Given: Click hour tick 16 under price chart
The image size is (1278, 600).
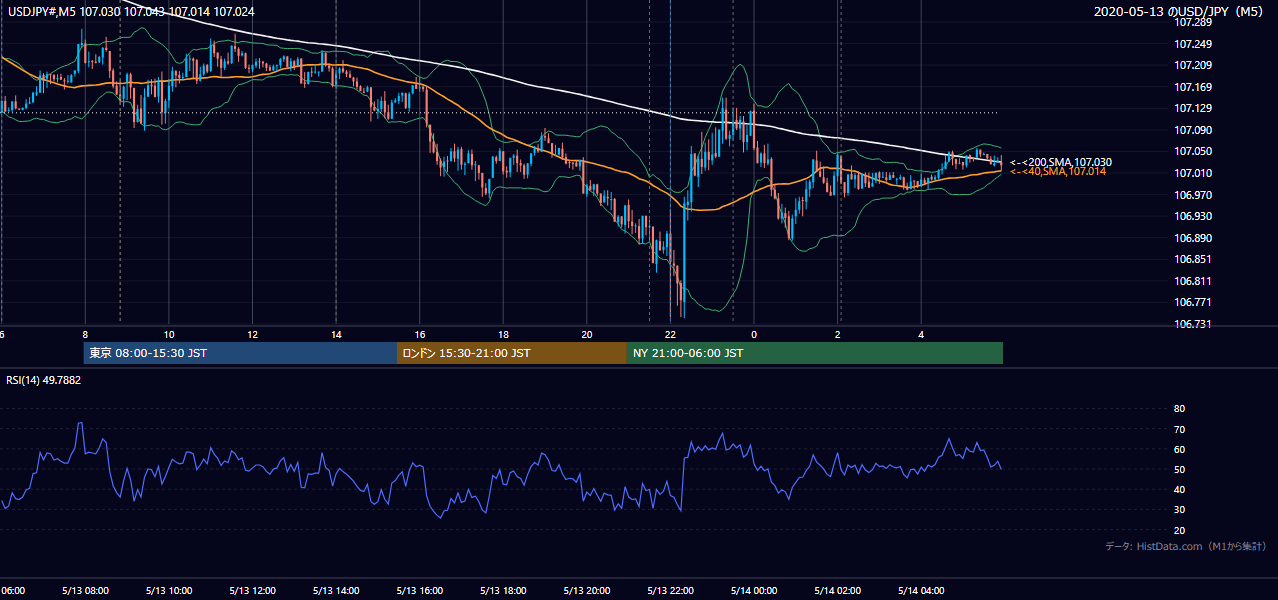Looking at the screenshot, I should point(420,335).
